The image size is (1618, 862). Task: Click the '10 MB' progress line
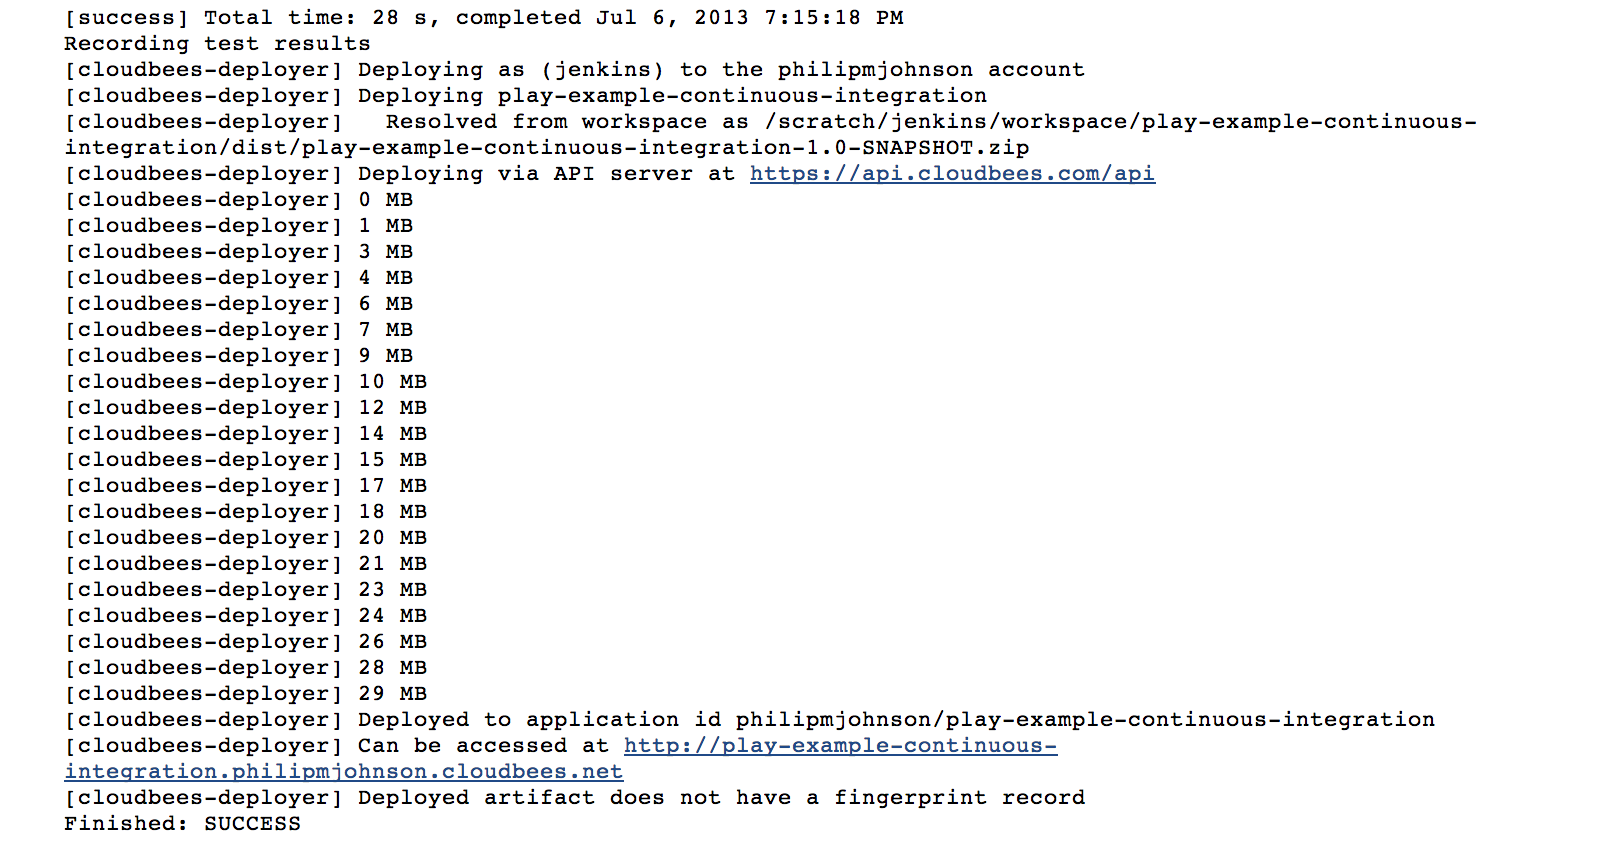(x=246, y=382)
